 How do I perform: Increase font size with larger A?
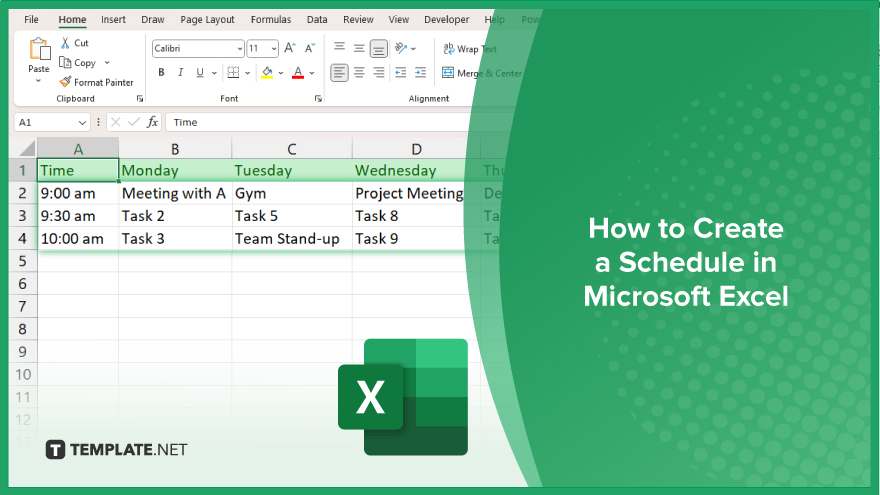[290, 48]
